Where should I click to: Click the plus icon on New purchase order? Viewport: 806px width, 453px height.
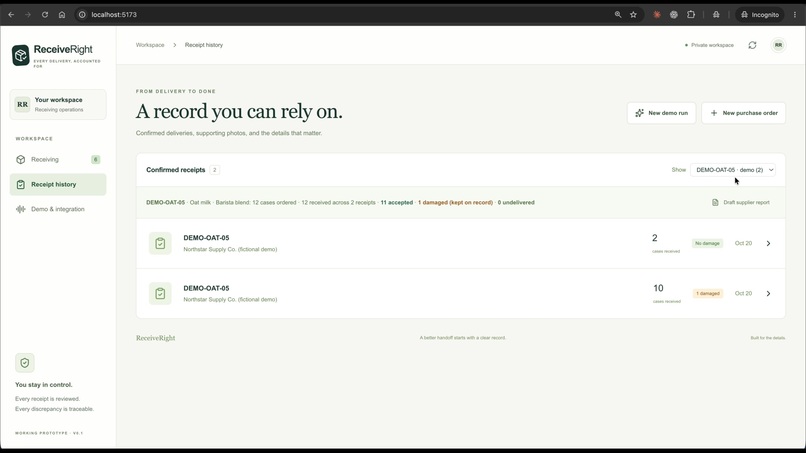coord(713,113)
